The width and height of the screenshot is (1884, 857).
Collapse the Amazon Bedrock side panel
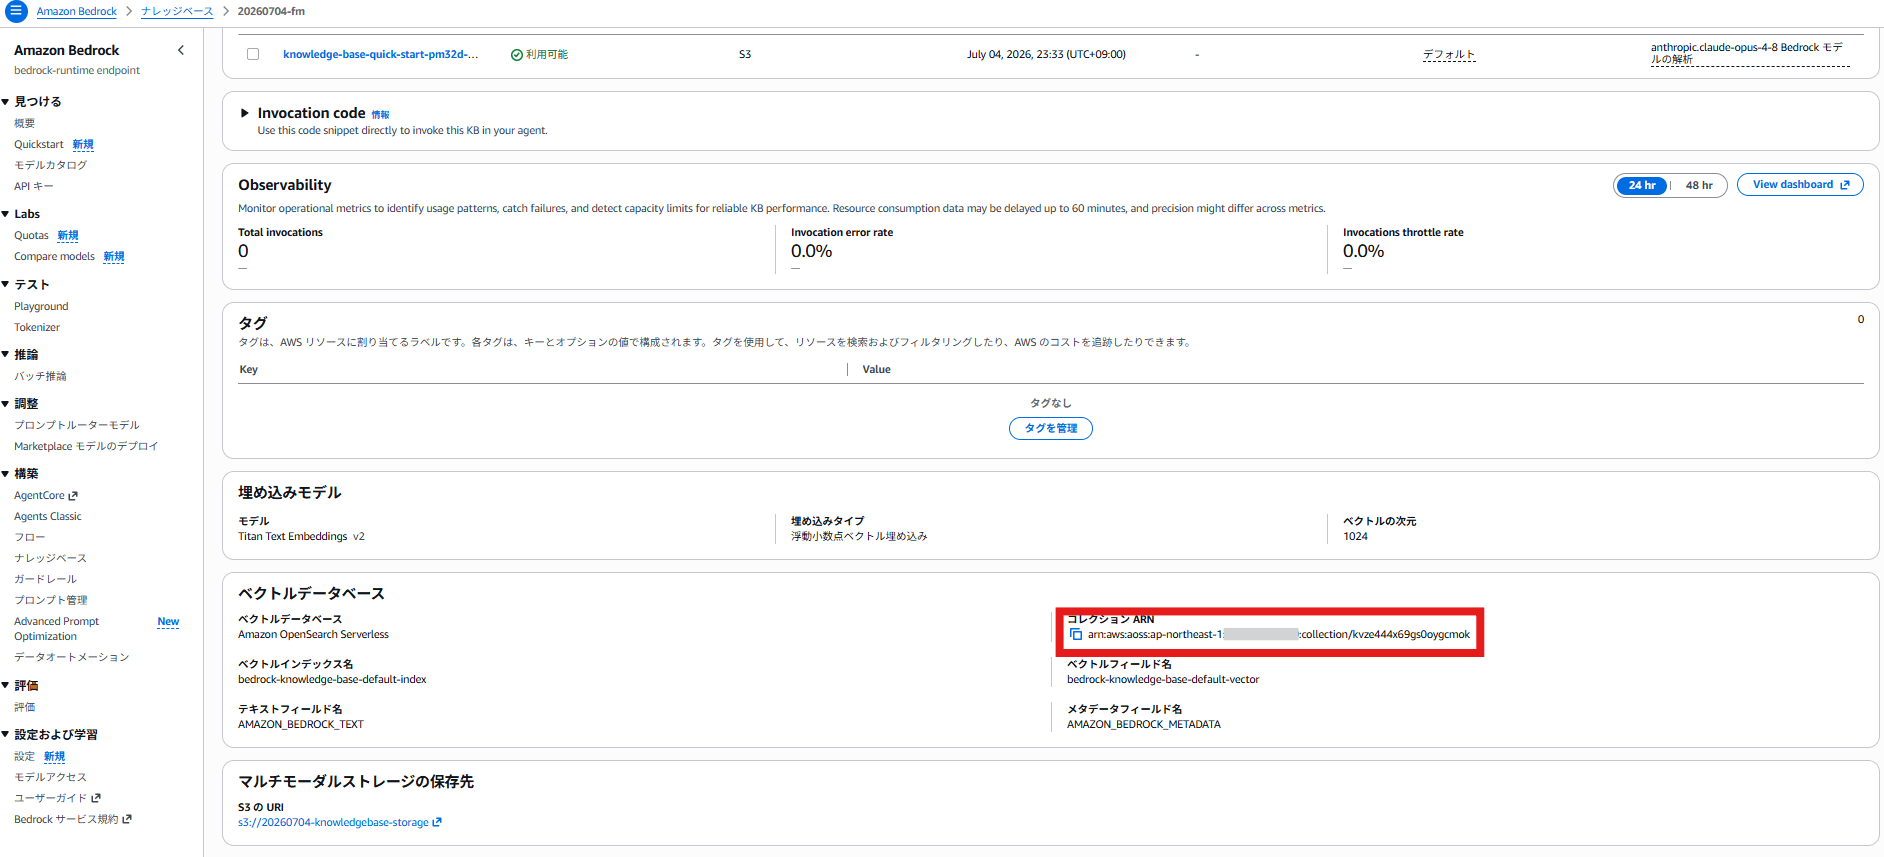[x=181, y=50]
